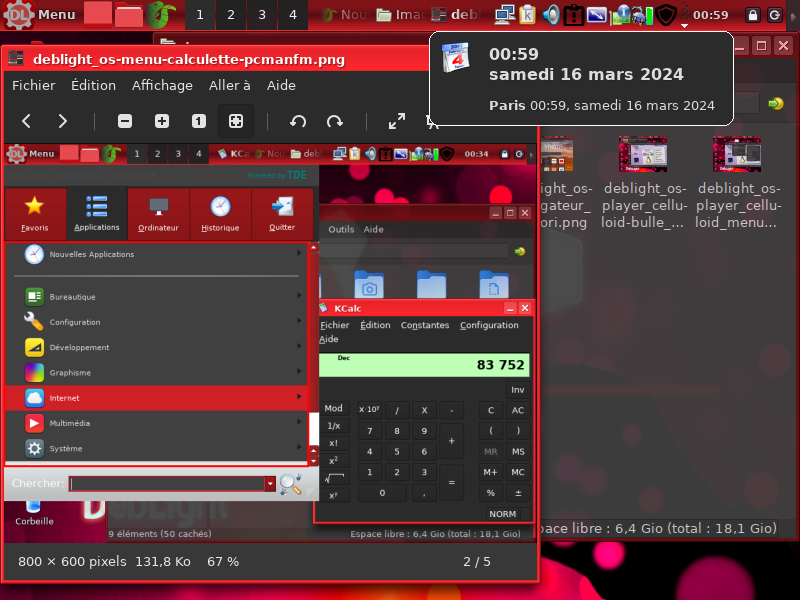Toggle fit image to window
This screenshot has height=600, width=800.
(236, 121)
